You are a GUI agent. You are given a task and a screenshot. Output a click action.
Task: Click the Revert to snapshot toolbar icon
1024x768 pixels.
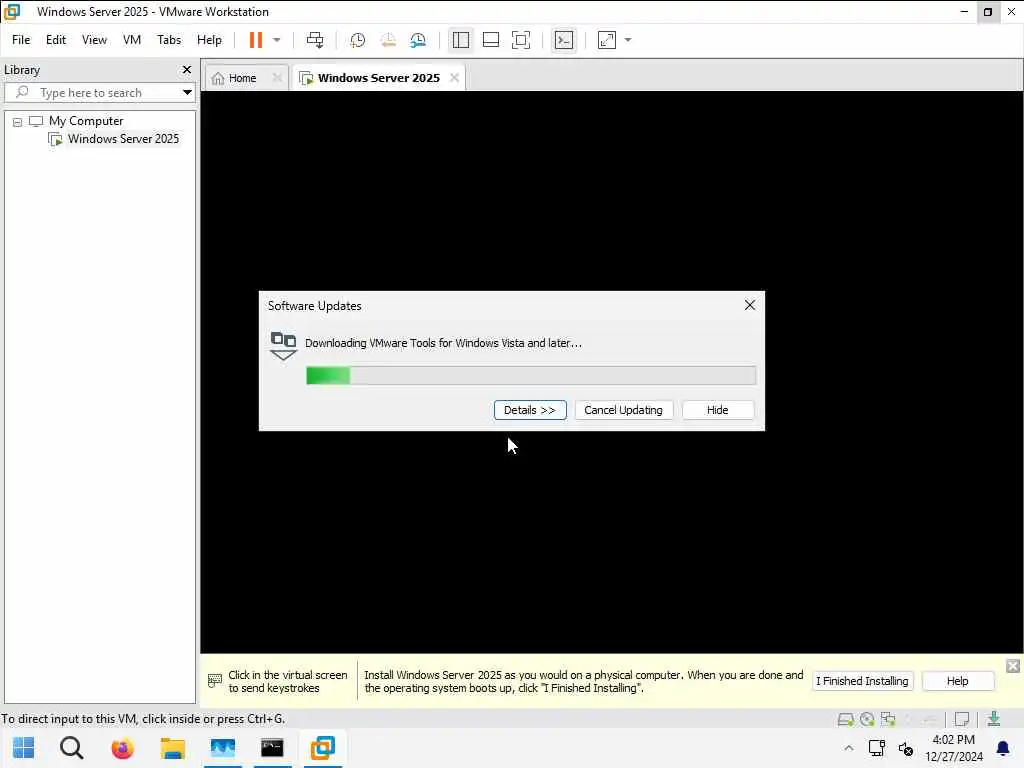[x=388, y=40]
